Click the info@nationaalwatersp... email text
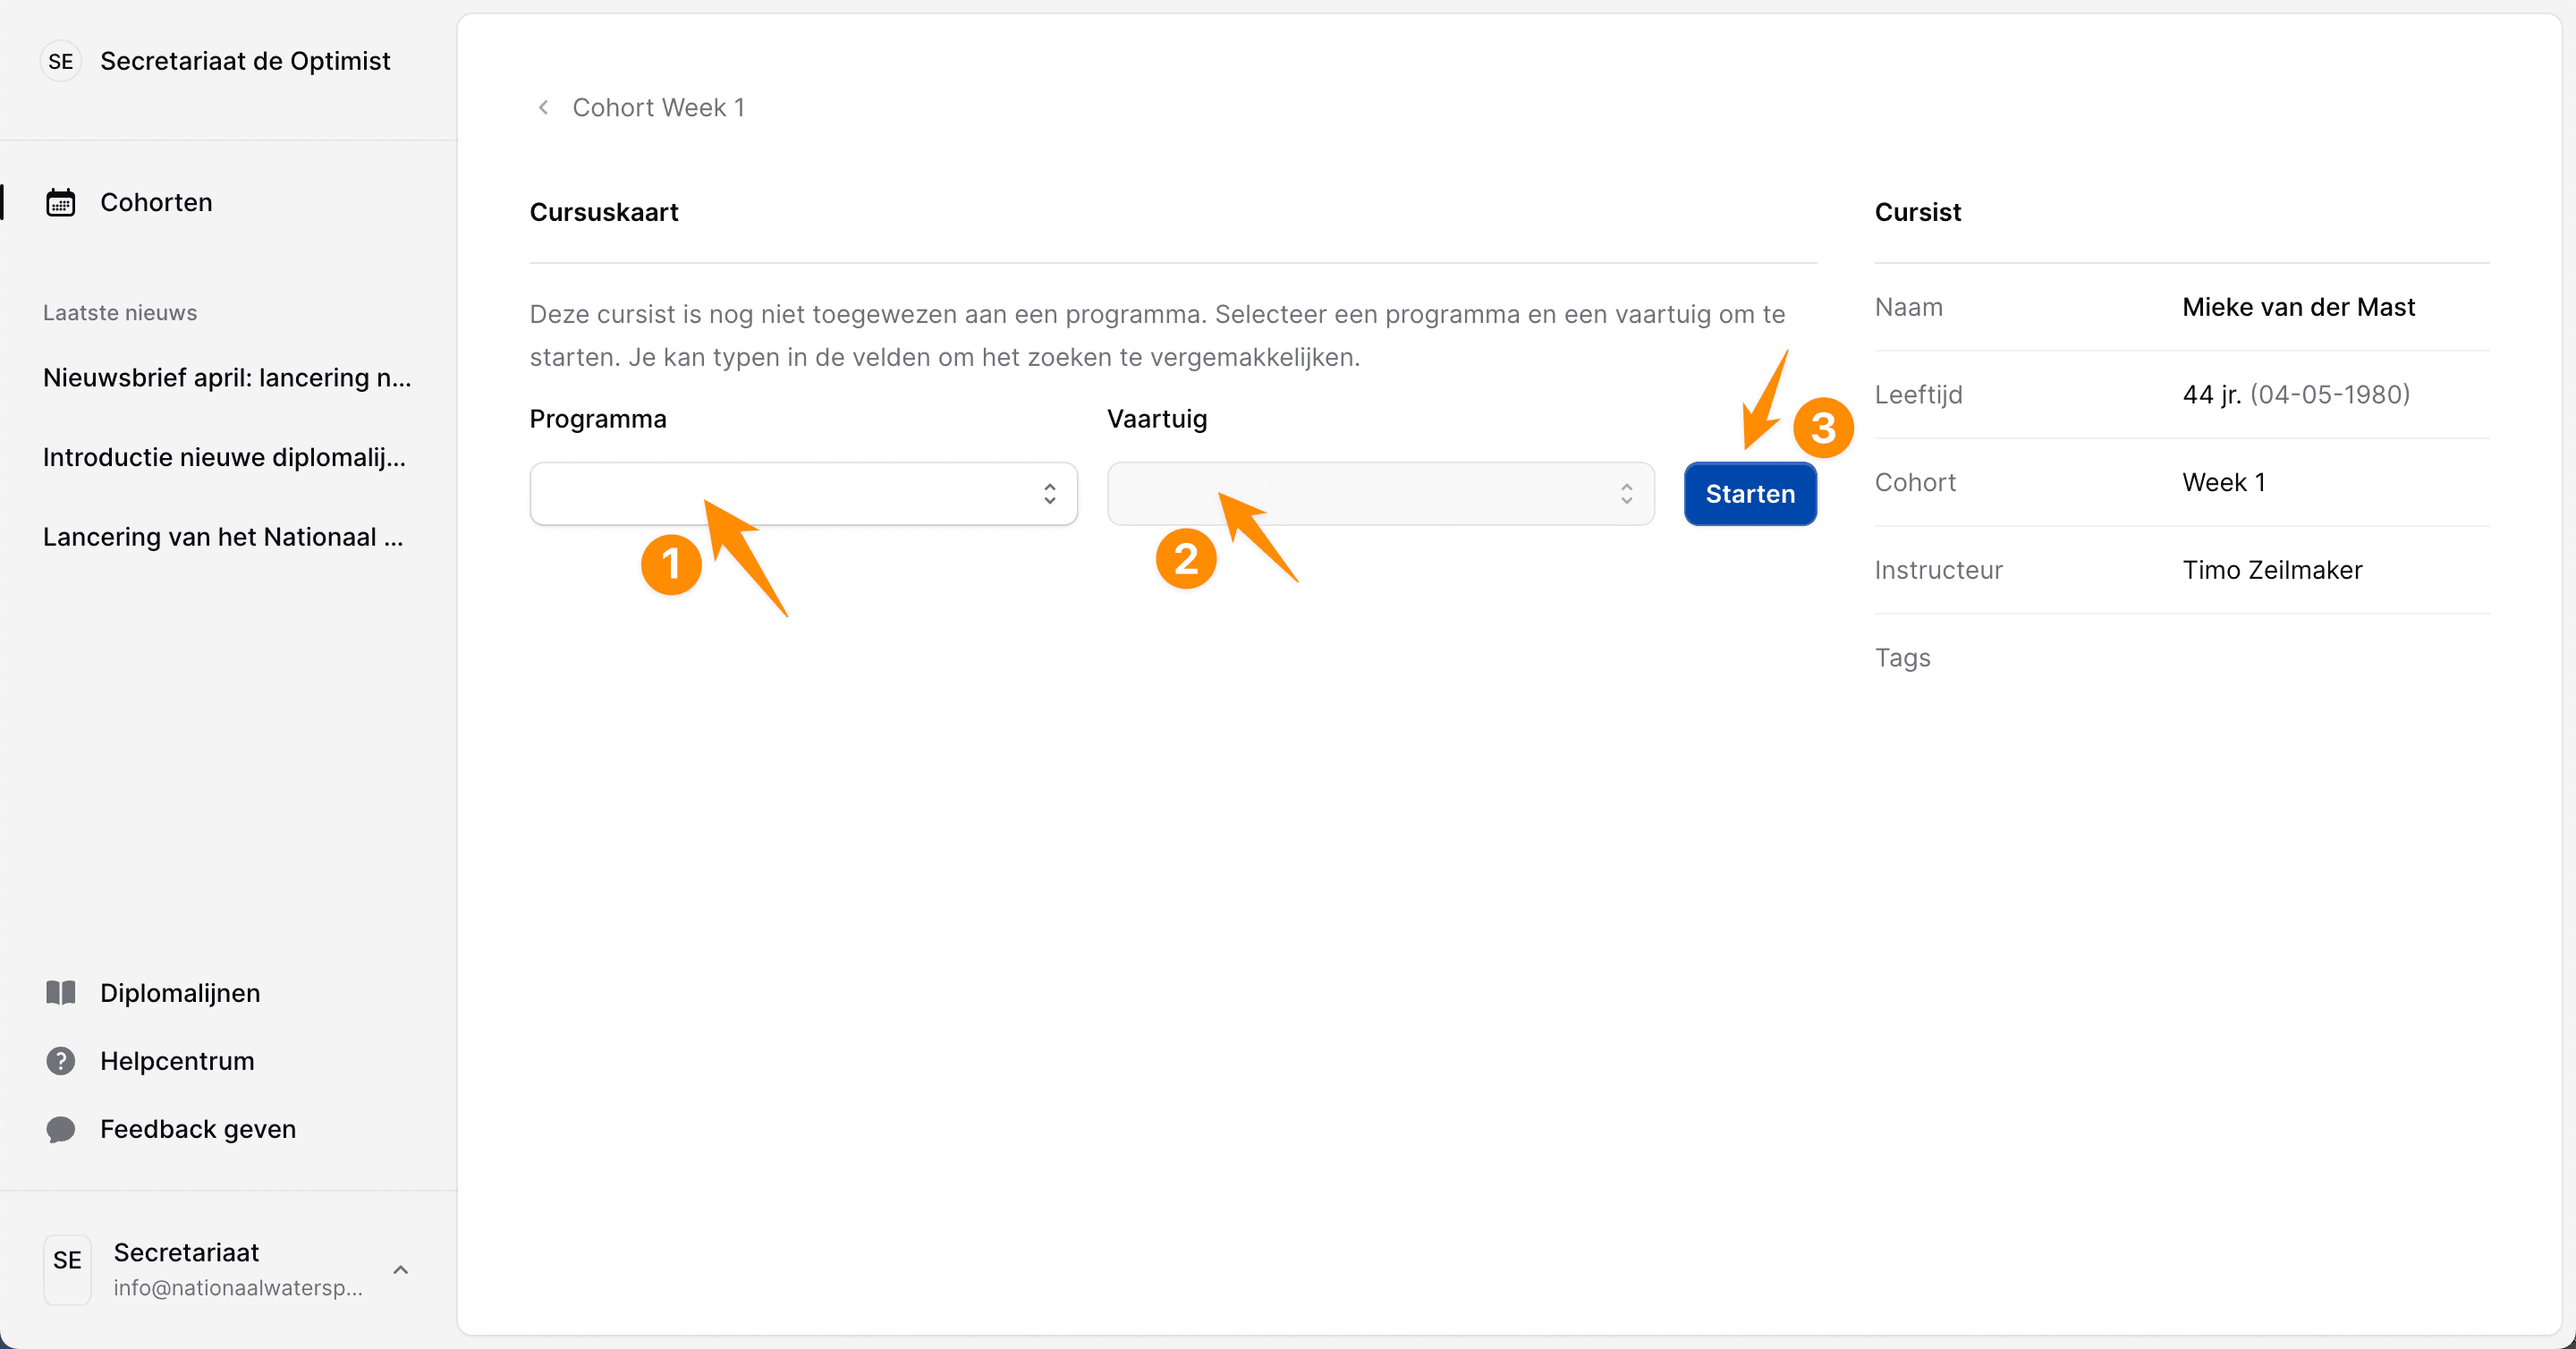The image size is (2576, 1349). [x=238, y=1287]
